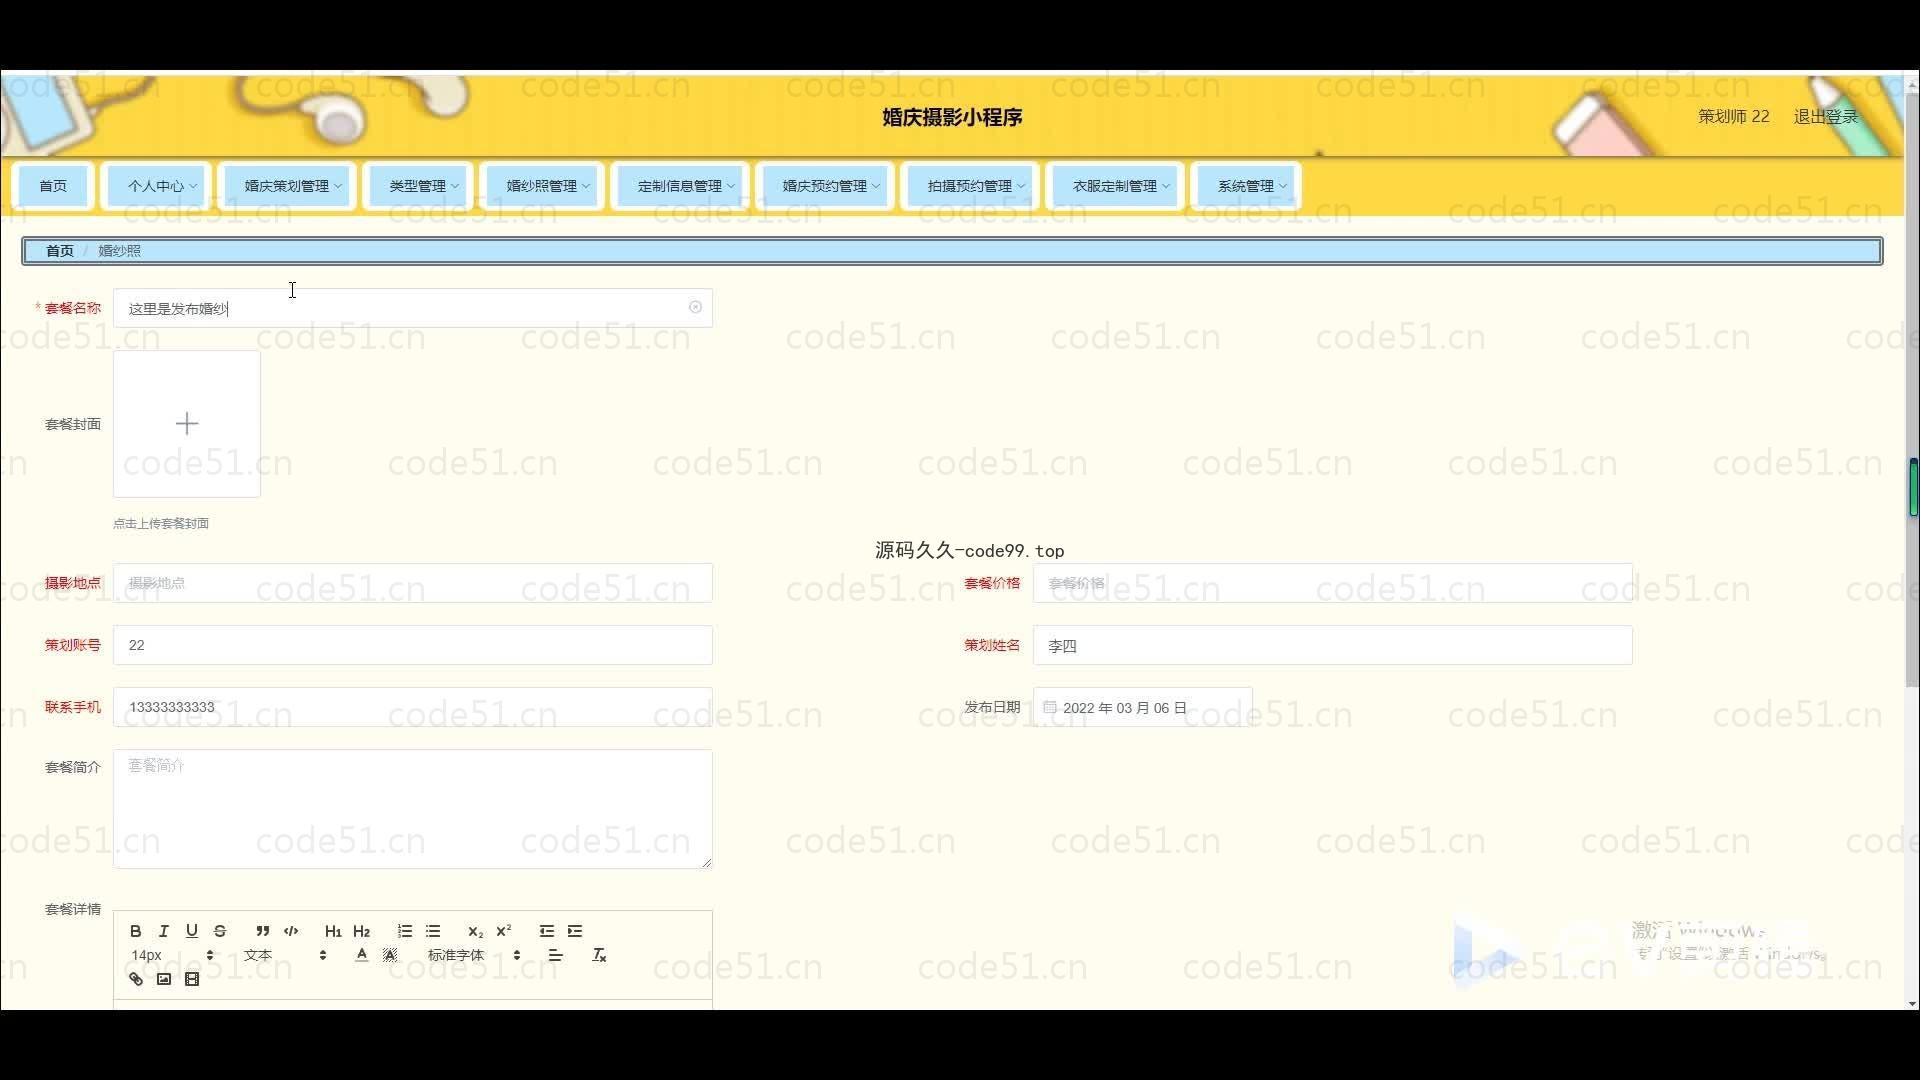This screenshot has height=1080, width=1920.
Task: Upload package cover via plus box
Action: click(x=187, y=424)
